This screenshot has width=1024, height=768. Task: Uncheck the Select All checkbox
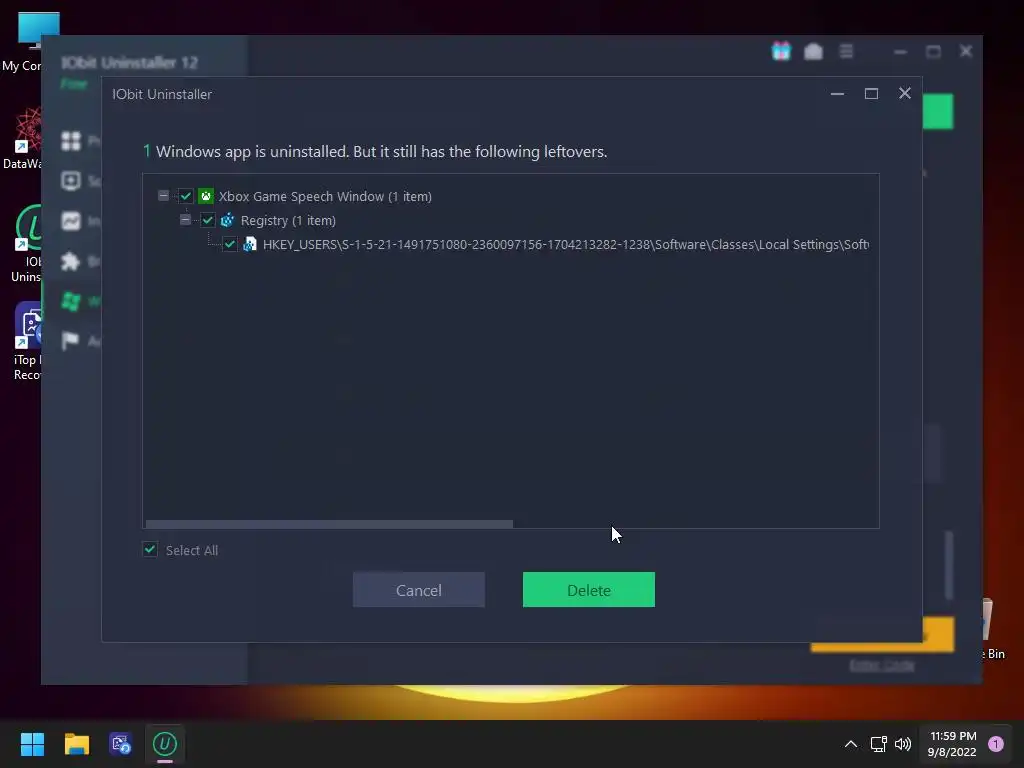[x=150, y=549]
